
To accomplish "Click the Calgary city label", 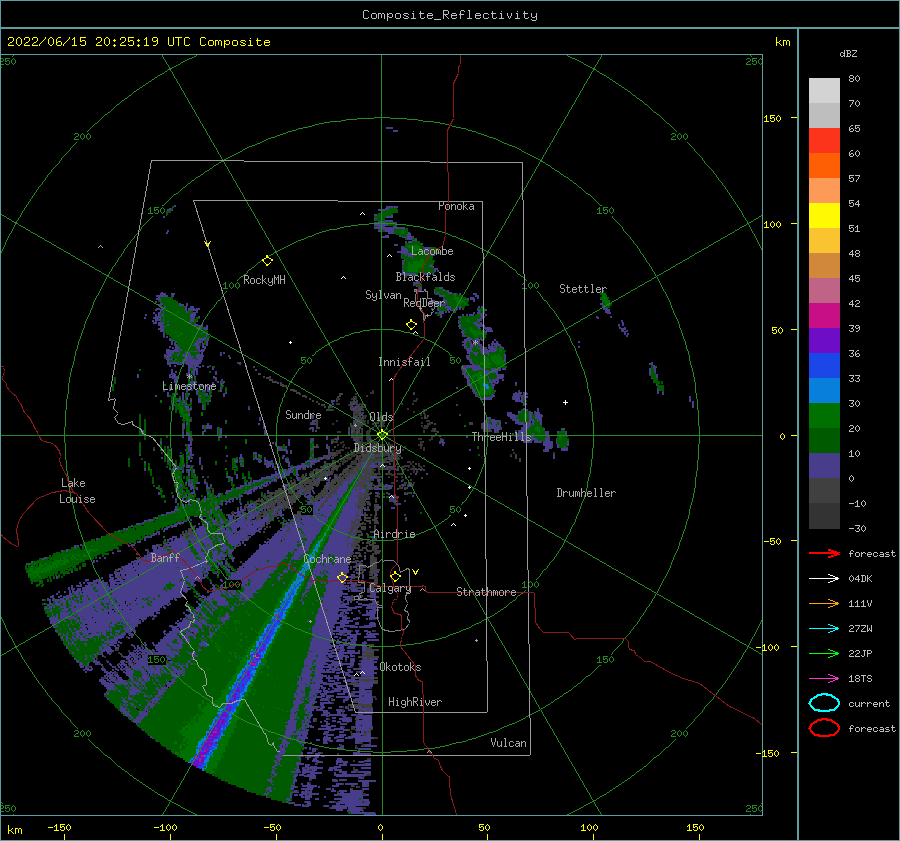I will coord(390,588).
